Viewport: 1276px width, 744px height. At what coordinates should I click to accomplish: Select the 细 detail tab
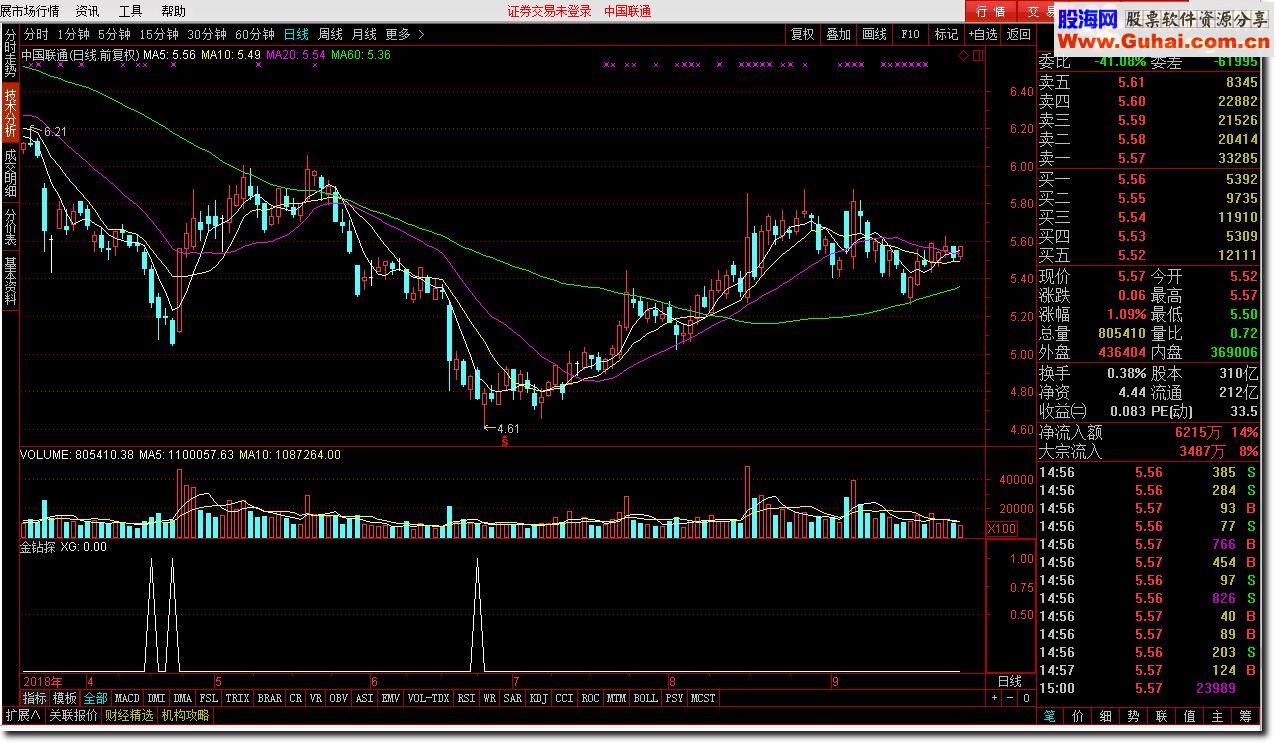click(x=1106, y=716)
